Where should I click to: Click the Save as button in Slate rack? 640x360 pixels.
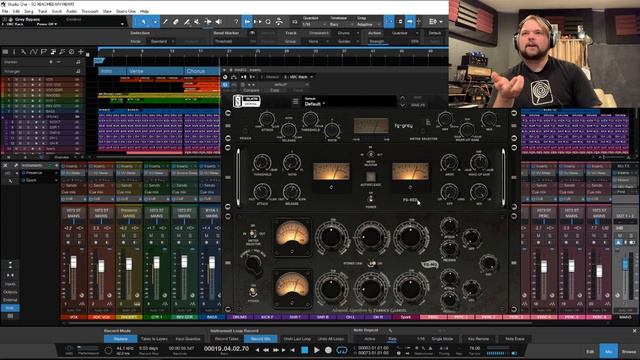[418, 105]
